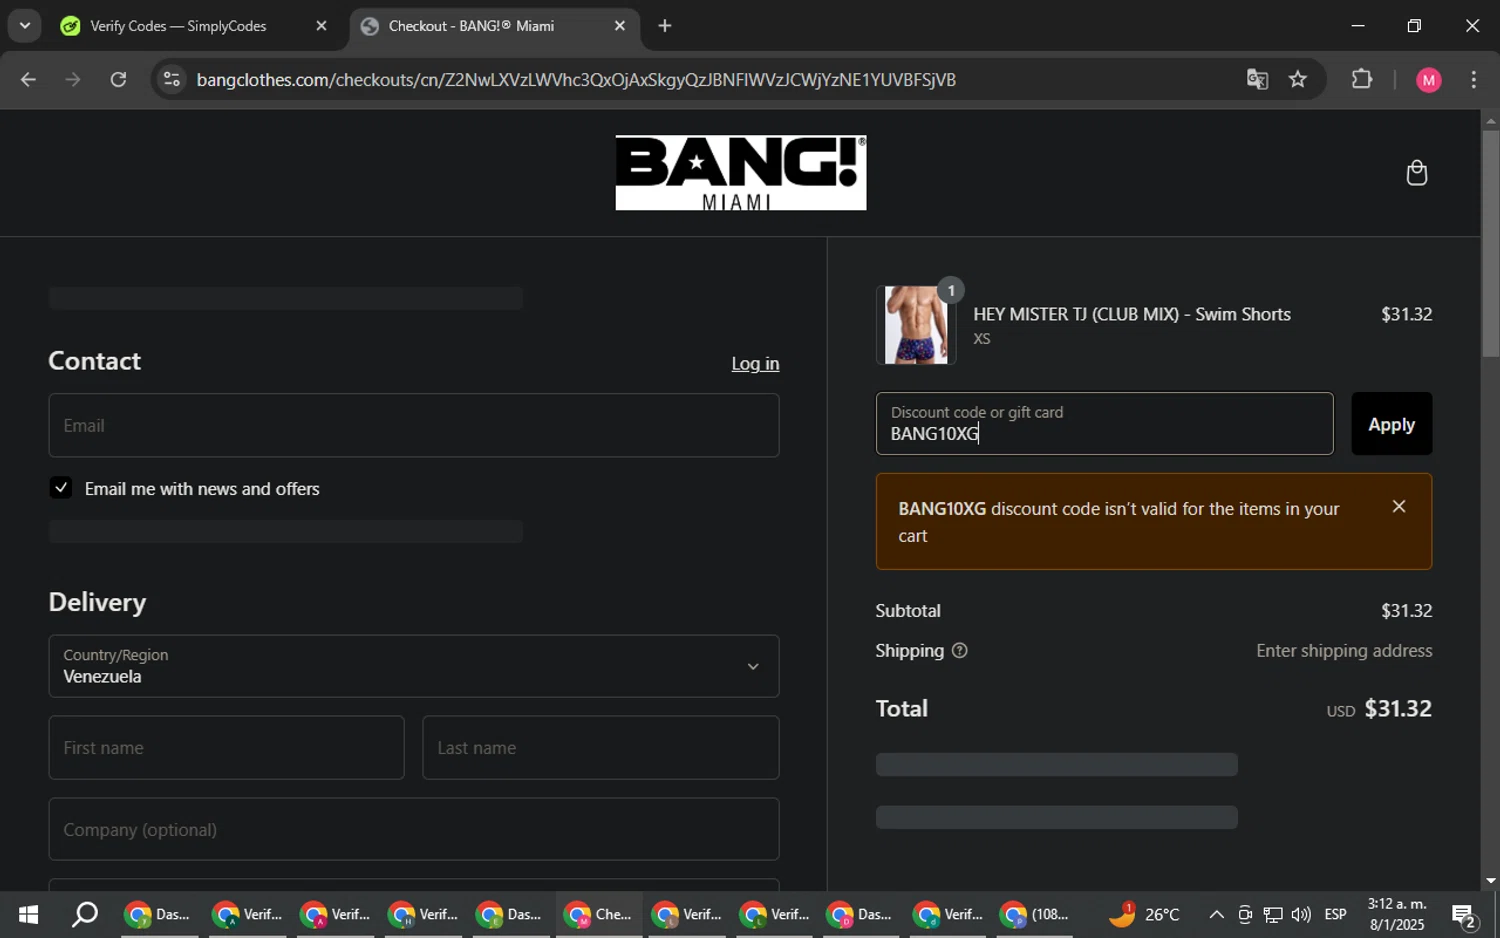Close the Verify Codes — SimplyCodes tab
1500x938 pixels.
tap(321, 26)
